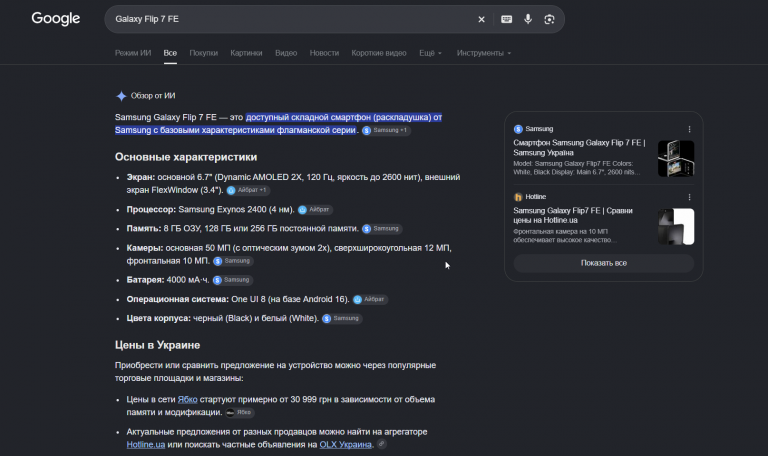
Task: Select the Все tab
Action: point(170,53)
